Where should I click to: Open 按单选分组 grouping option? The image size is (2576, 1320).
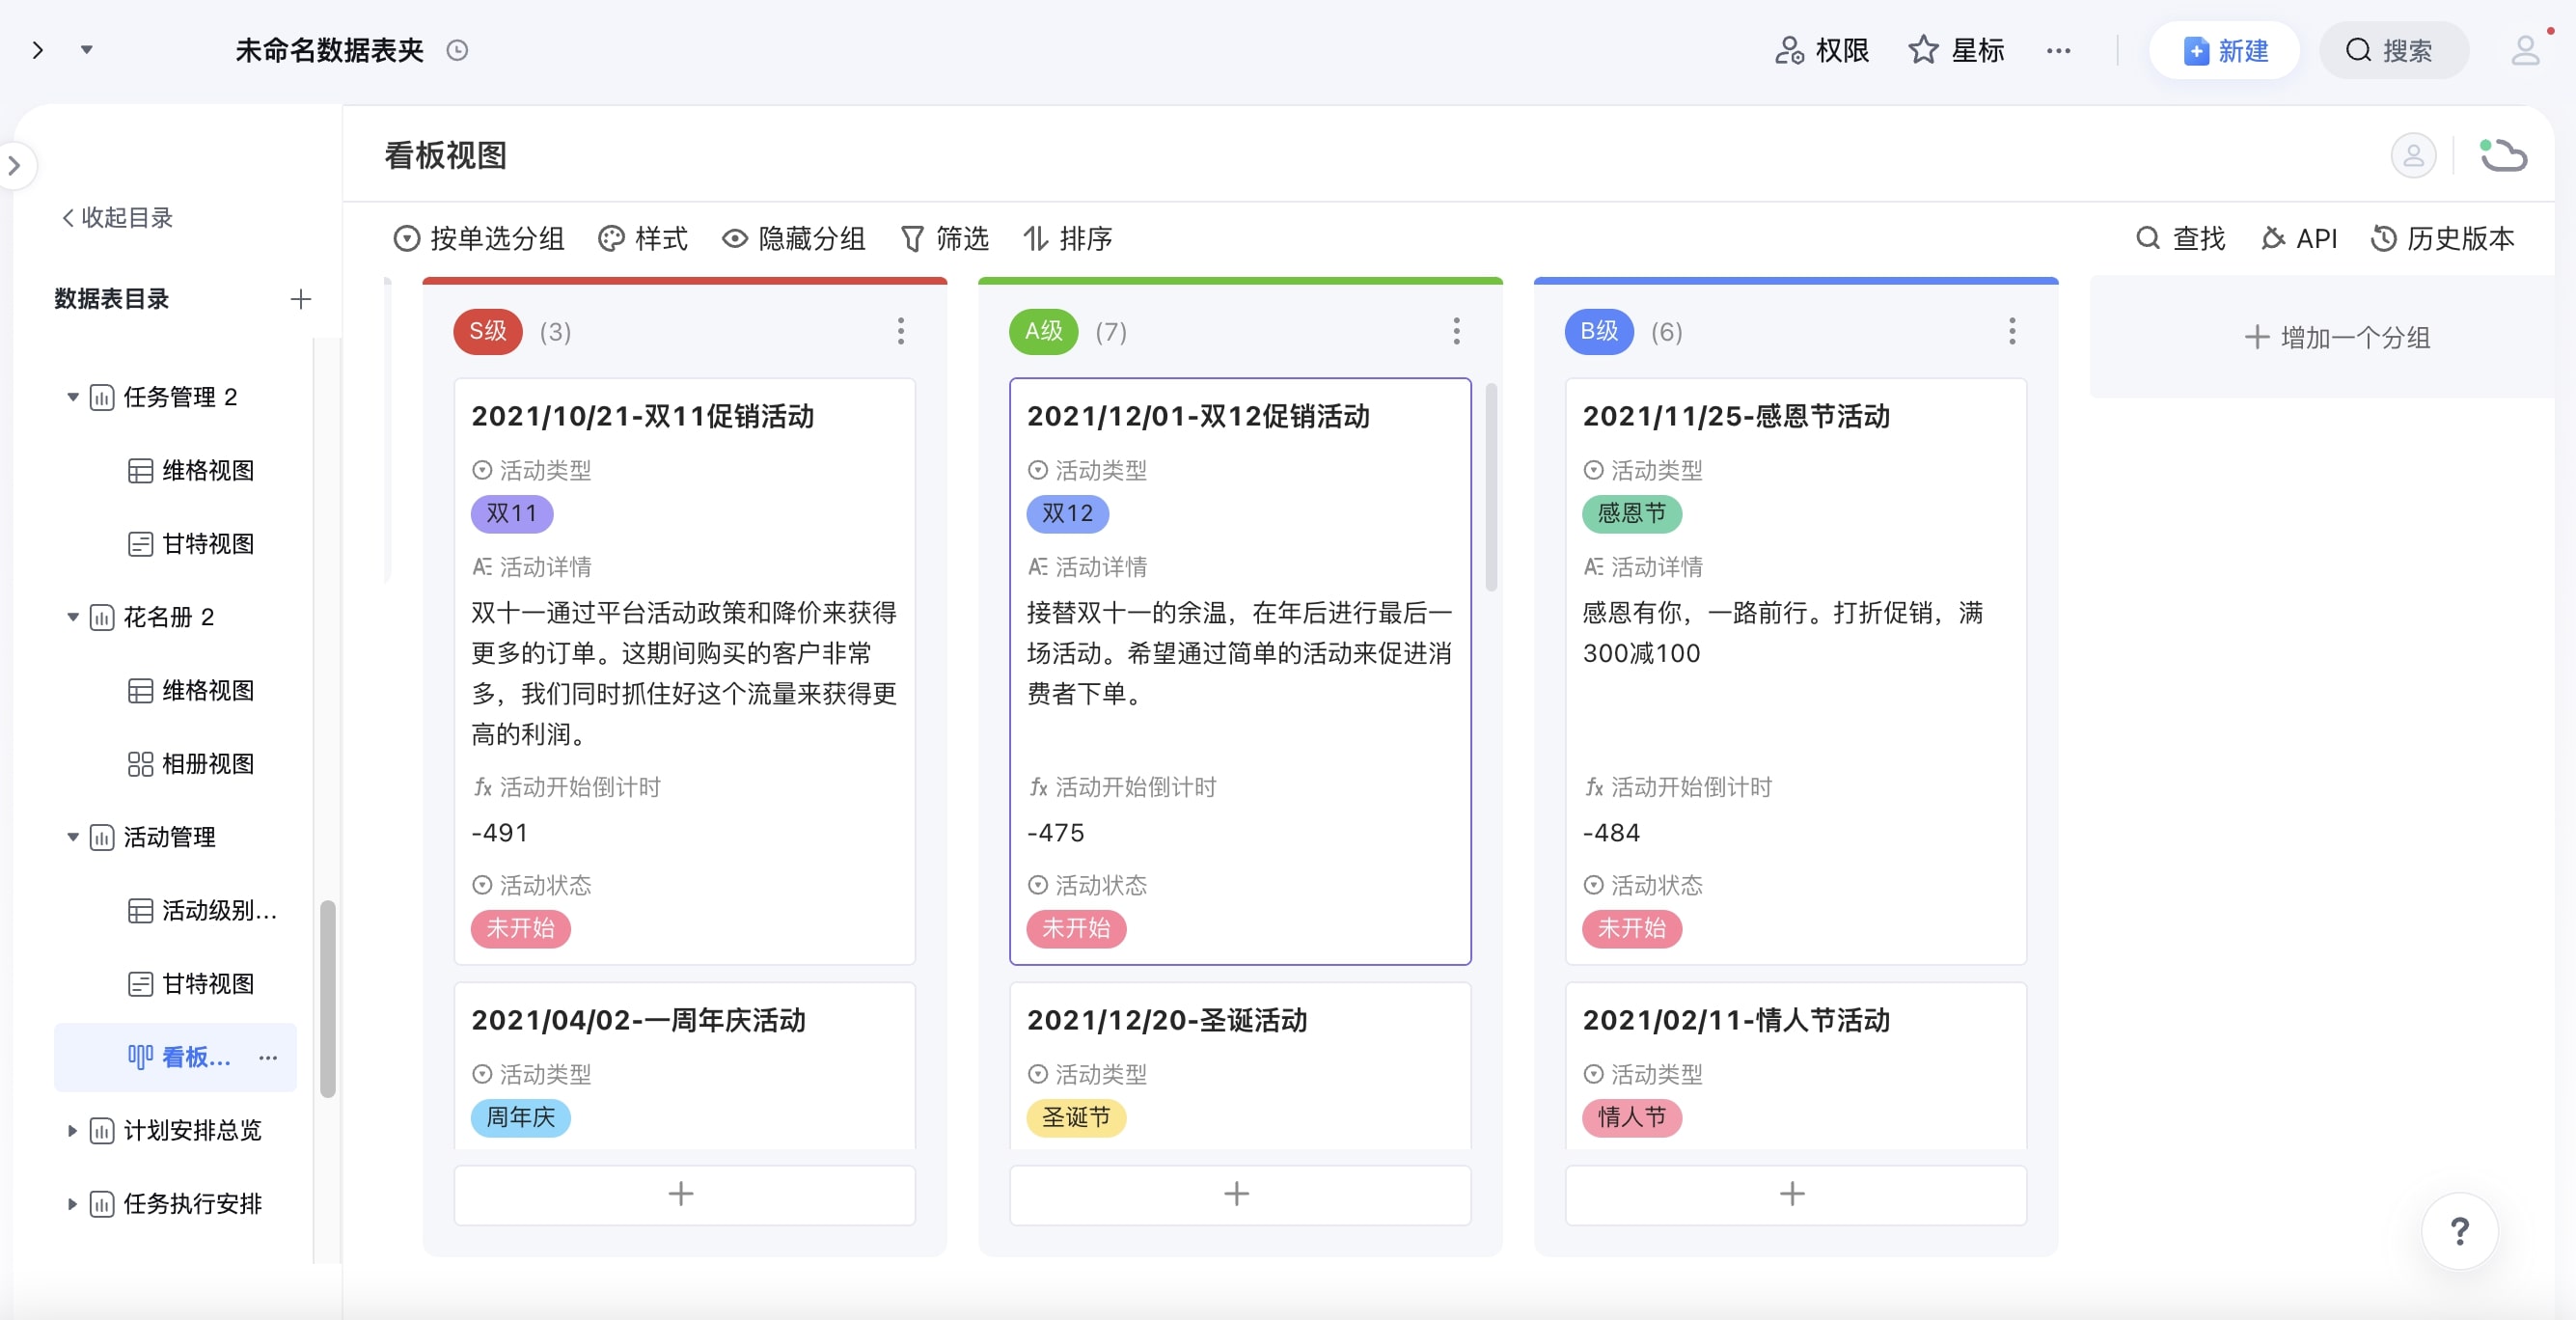click(x=479, y=238)
